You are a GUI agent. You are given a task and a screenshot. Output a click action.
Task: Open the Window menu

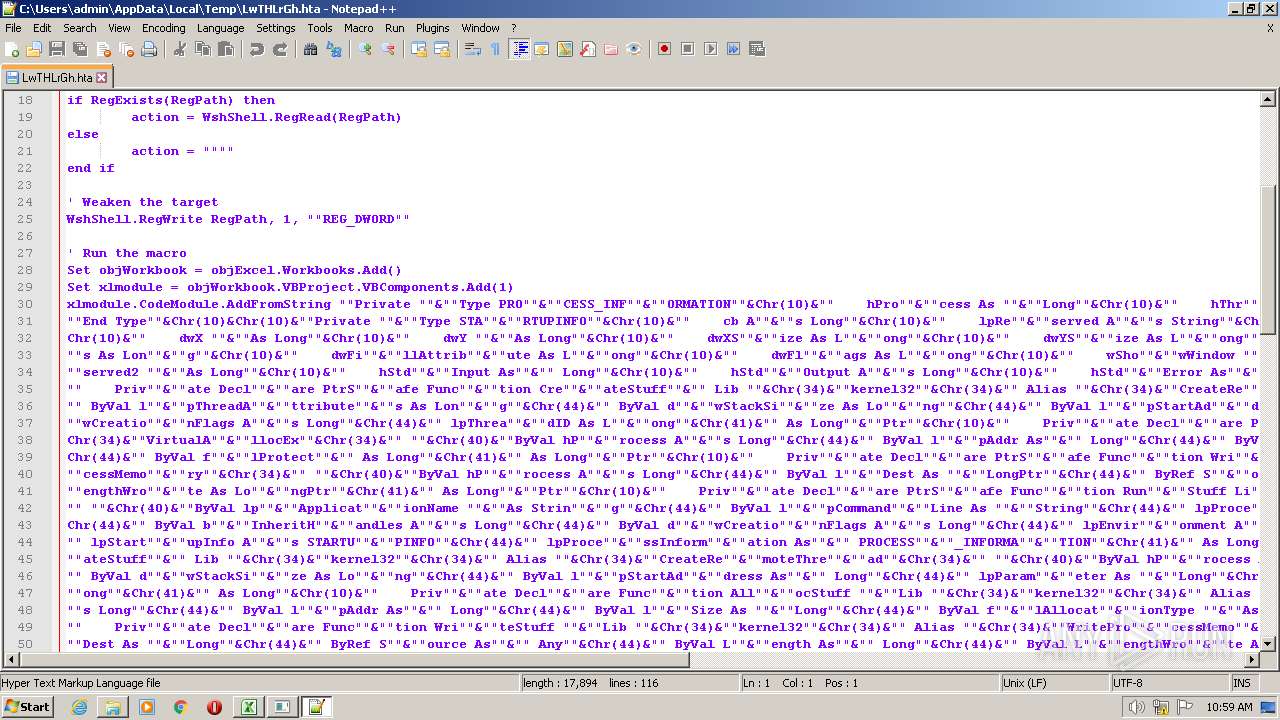[481, 28]
